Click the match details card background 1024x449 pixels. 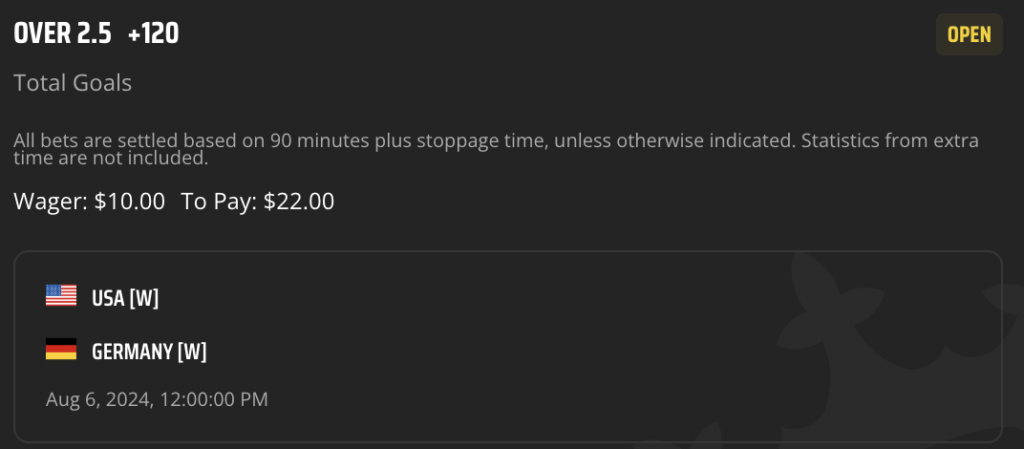(507, 347)
